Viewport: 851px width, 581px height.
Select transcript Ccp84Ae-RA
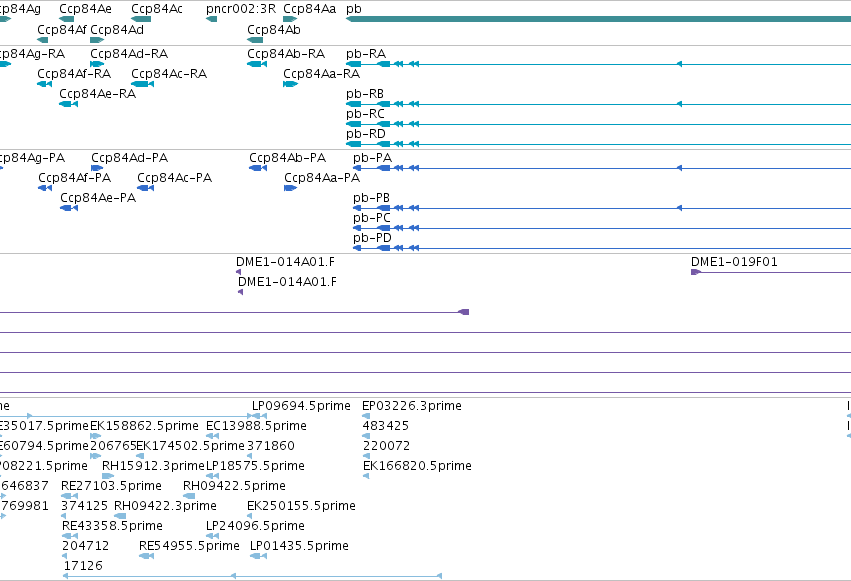pyautogui.click(x=97, y=94)
